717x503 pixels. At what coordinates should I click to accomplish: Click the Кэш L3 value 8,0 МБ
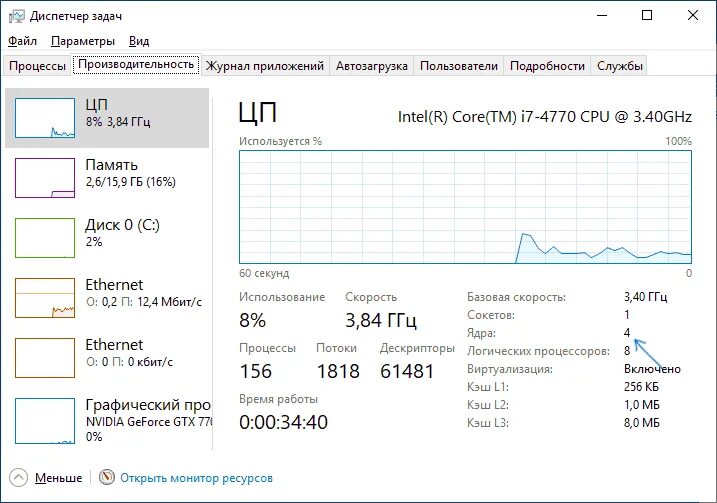(x=642, y=423)
